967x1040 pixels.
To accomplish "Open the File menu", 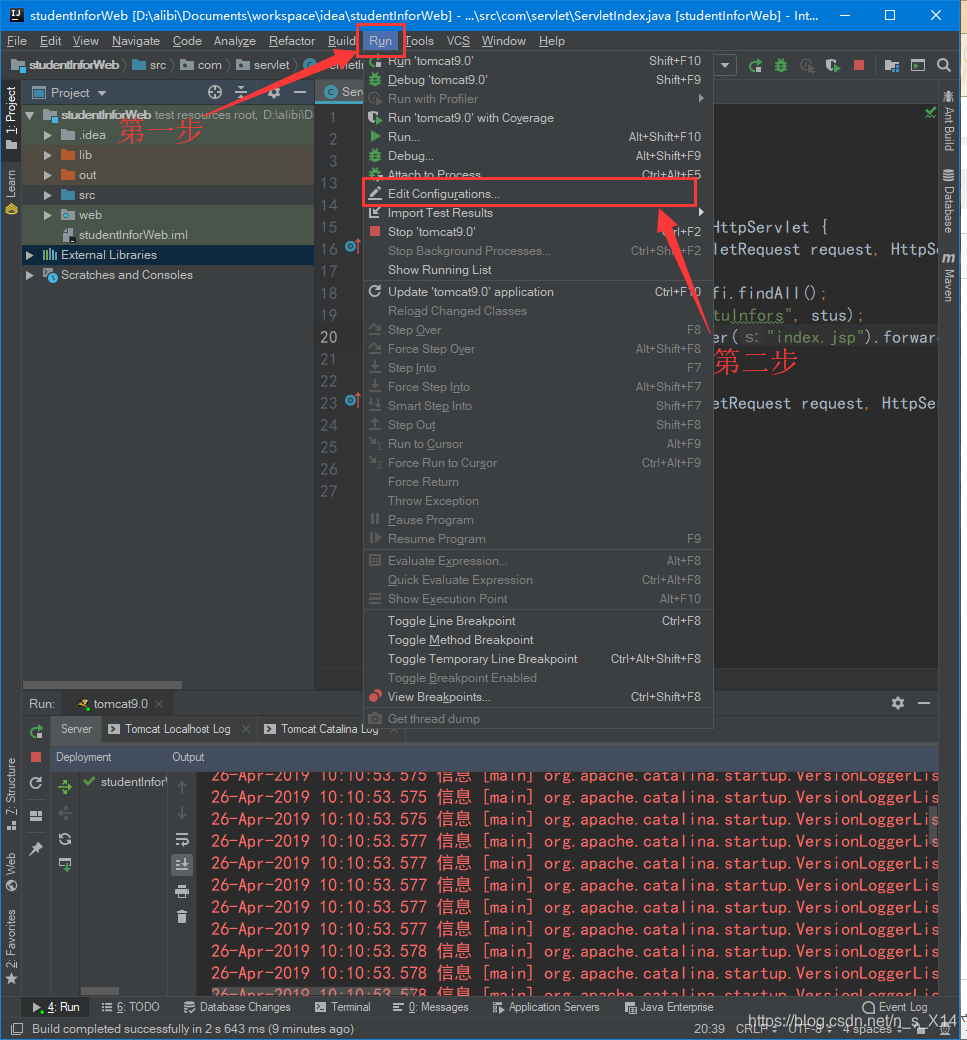I will (x=17, y=41).
